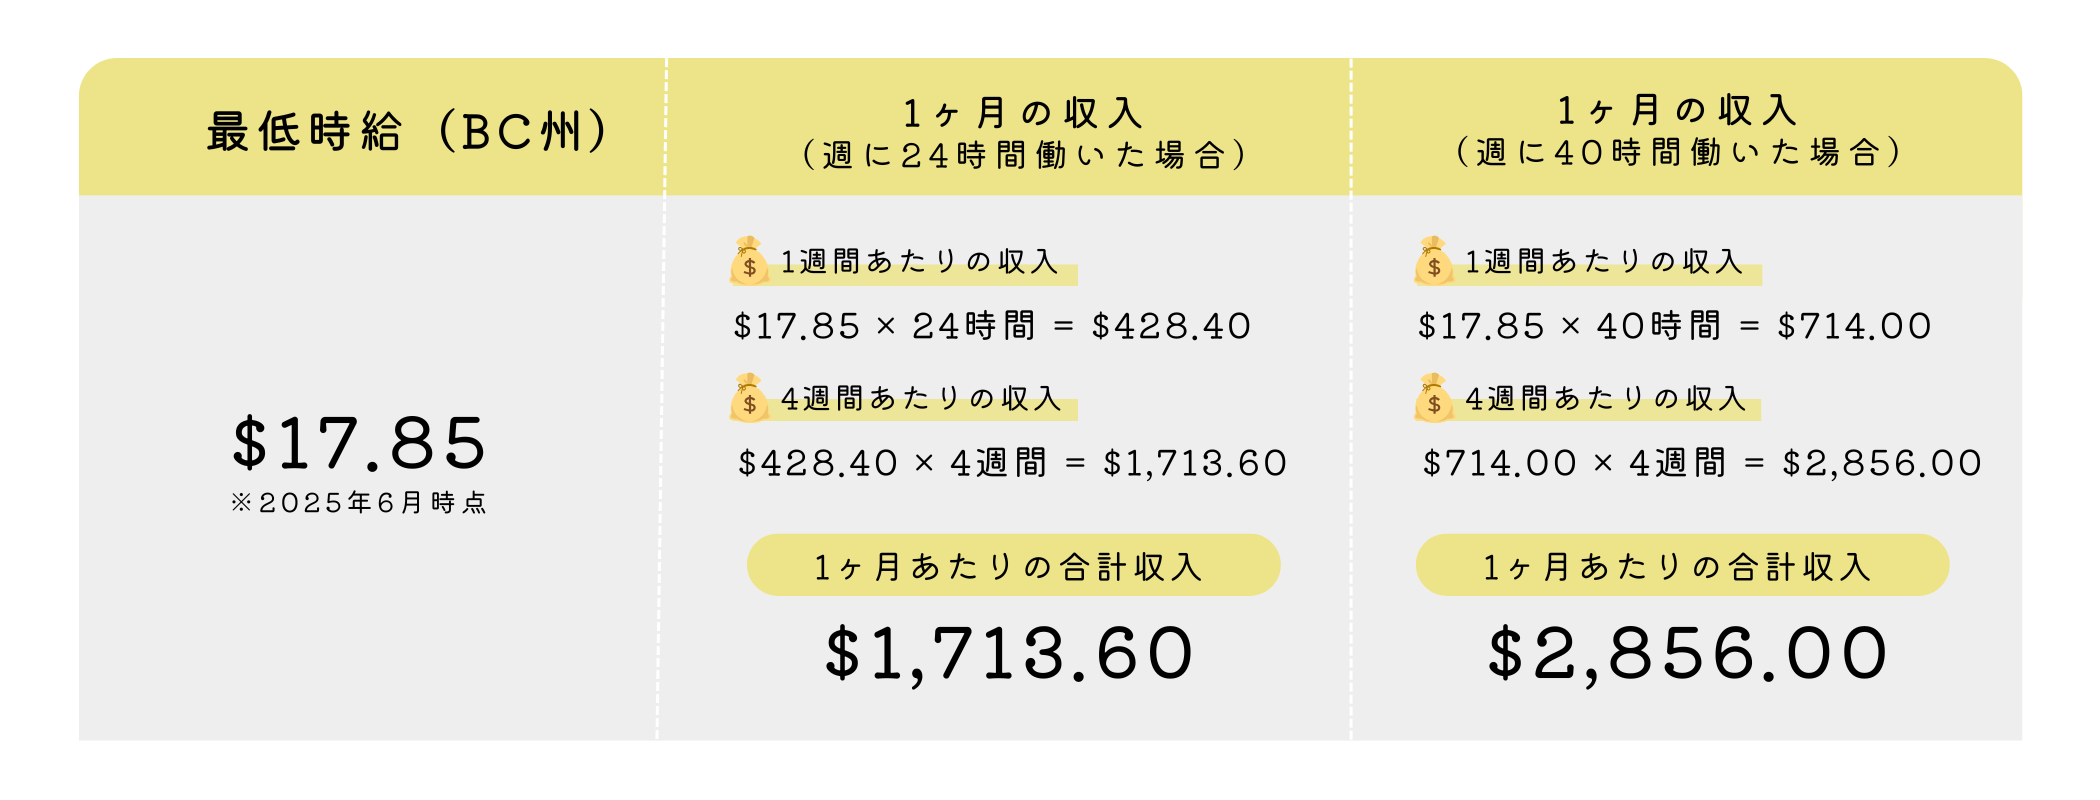The width and height of the screenshot is (2100, 800).
Task: Click the 4週間あたりの収入 label in 40時間 column
Action: pyautogui.click(x=1605, y=399)
